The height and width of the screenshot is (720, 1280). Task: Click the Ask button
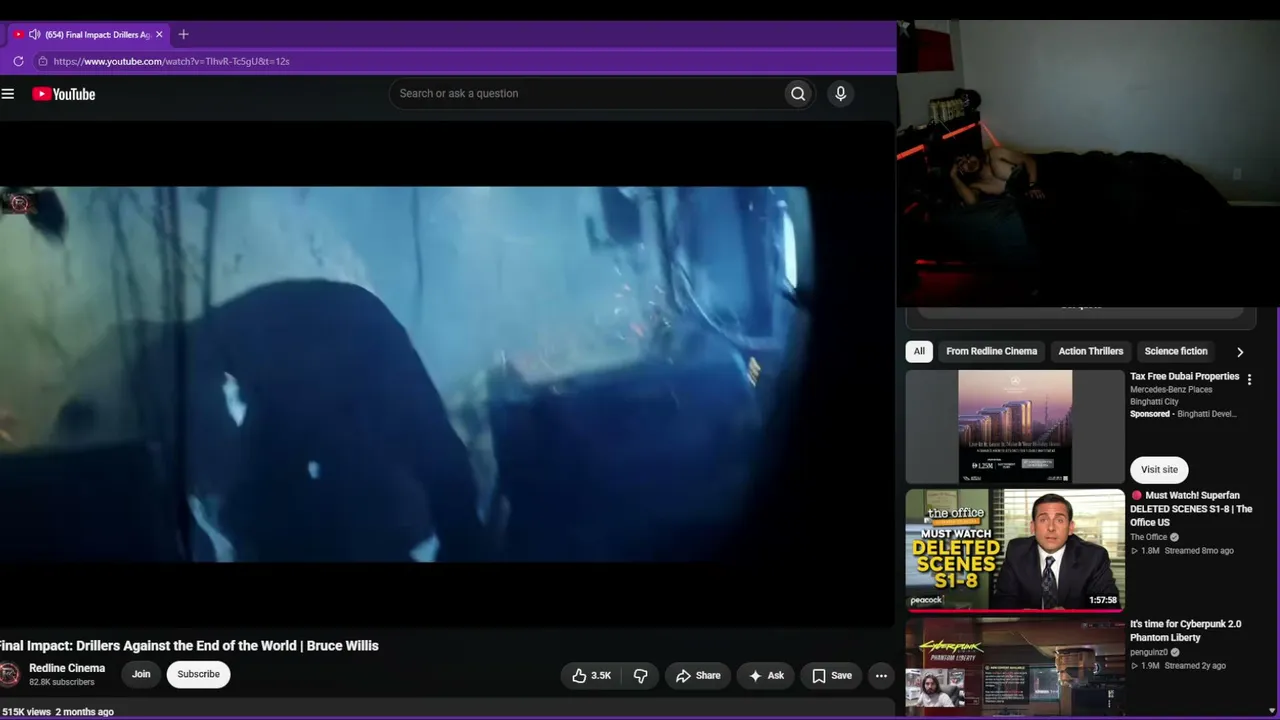pos(766,676)
